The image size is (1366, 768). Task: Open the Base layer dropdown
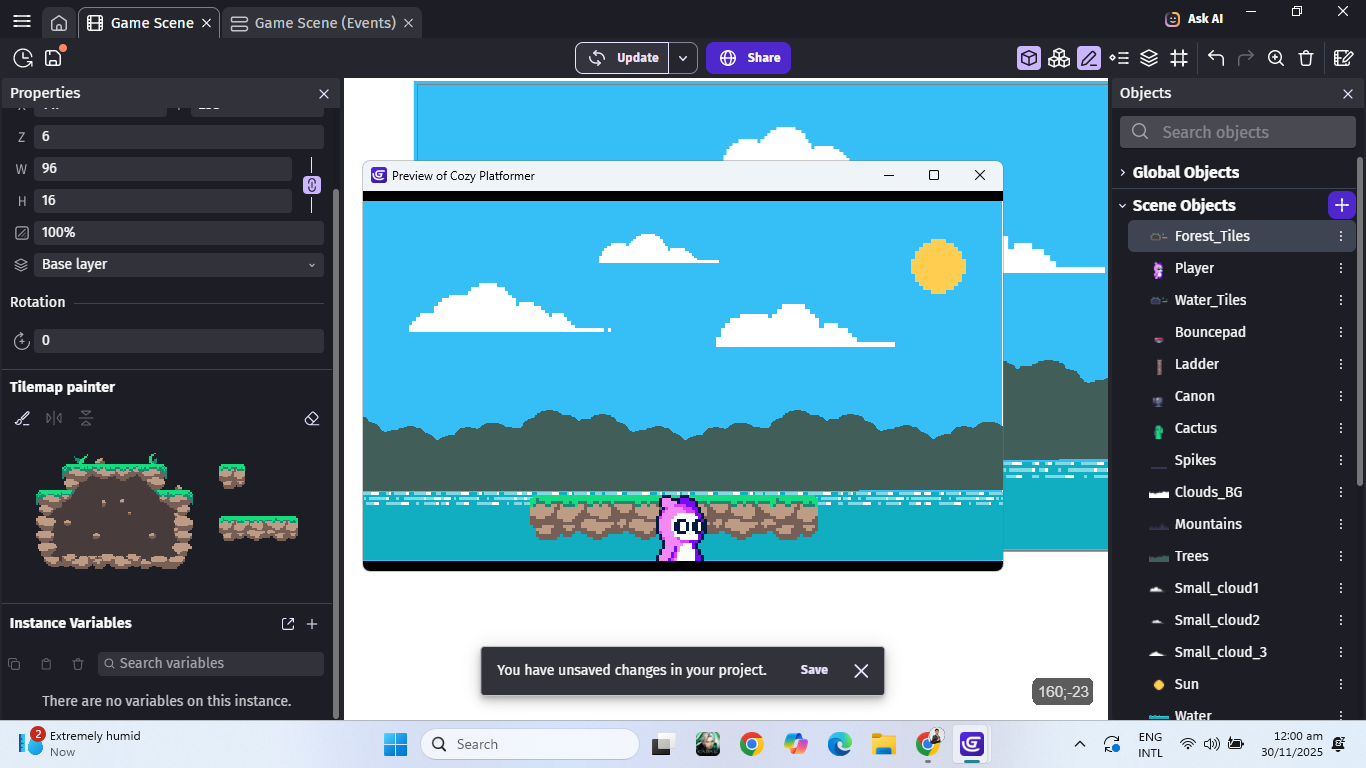[x=178, y=265]
